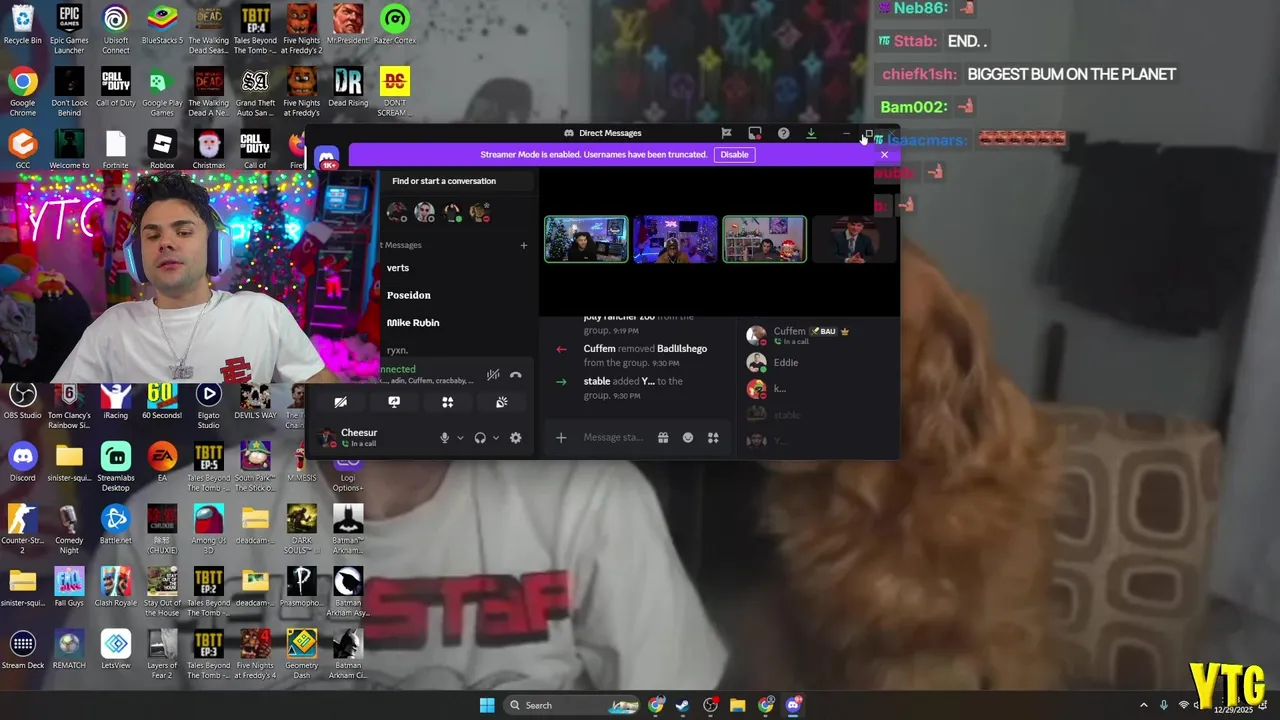Open the Discord emoji picker
The width and height of the screenshot is (1280, 720).
pyautogui.click(x=688, y=438)
